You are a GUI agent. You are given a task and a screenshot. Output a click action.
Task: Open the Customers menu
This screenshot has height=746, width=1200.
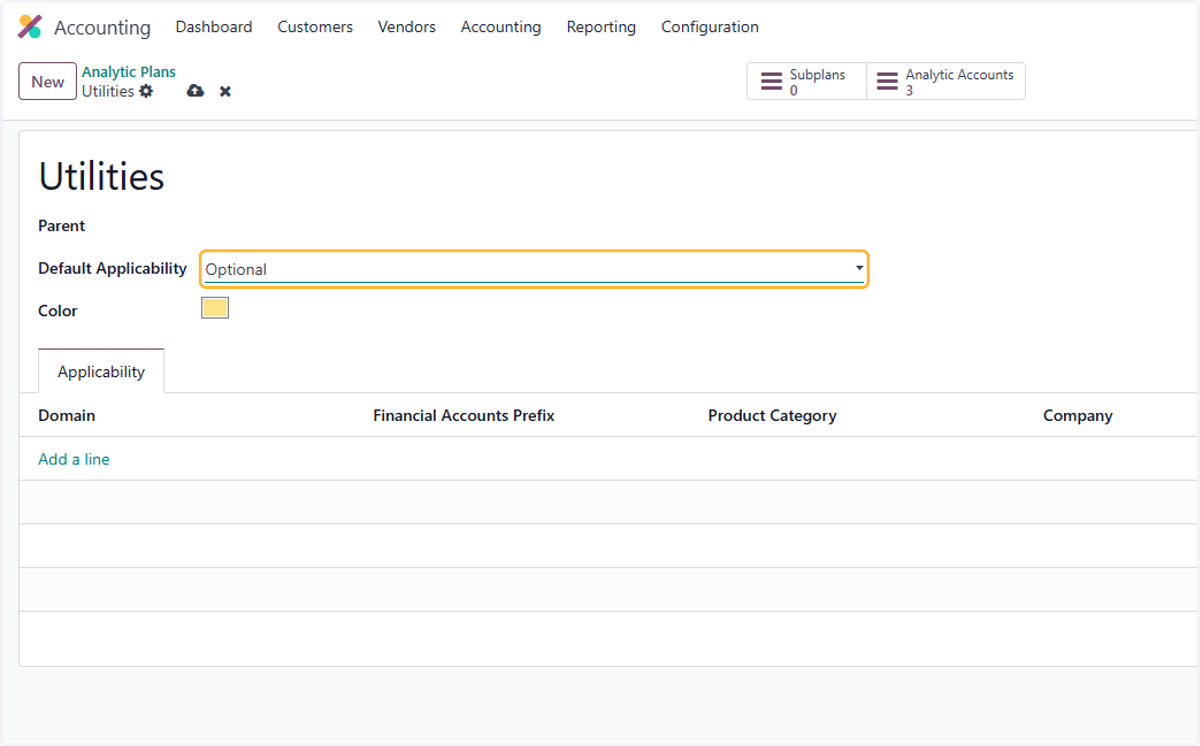pyautogui.click(x=315, y=27)
